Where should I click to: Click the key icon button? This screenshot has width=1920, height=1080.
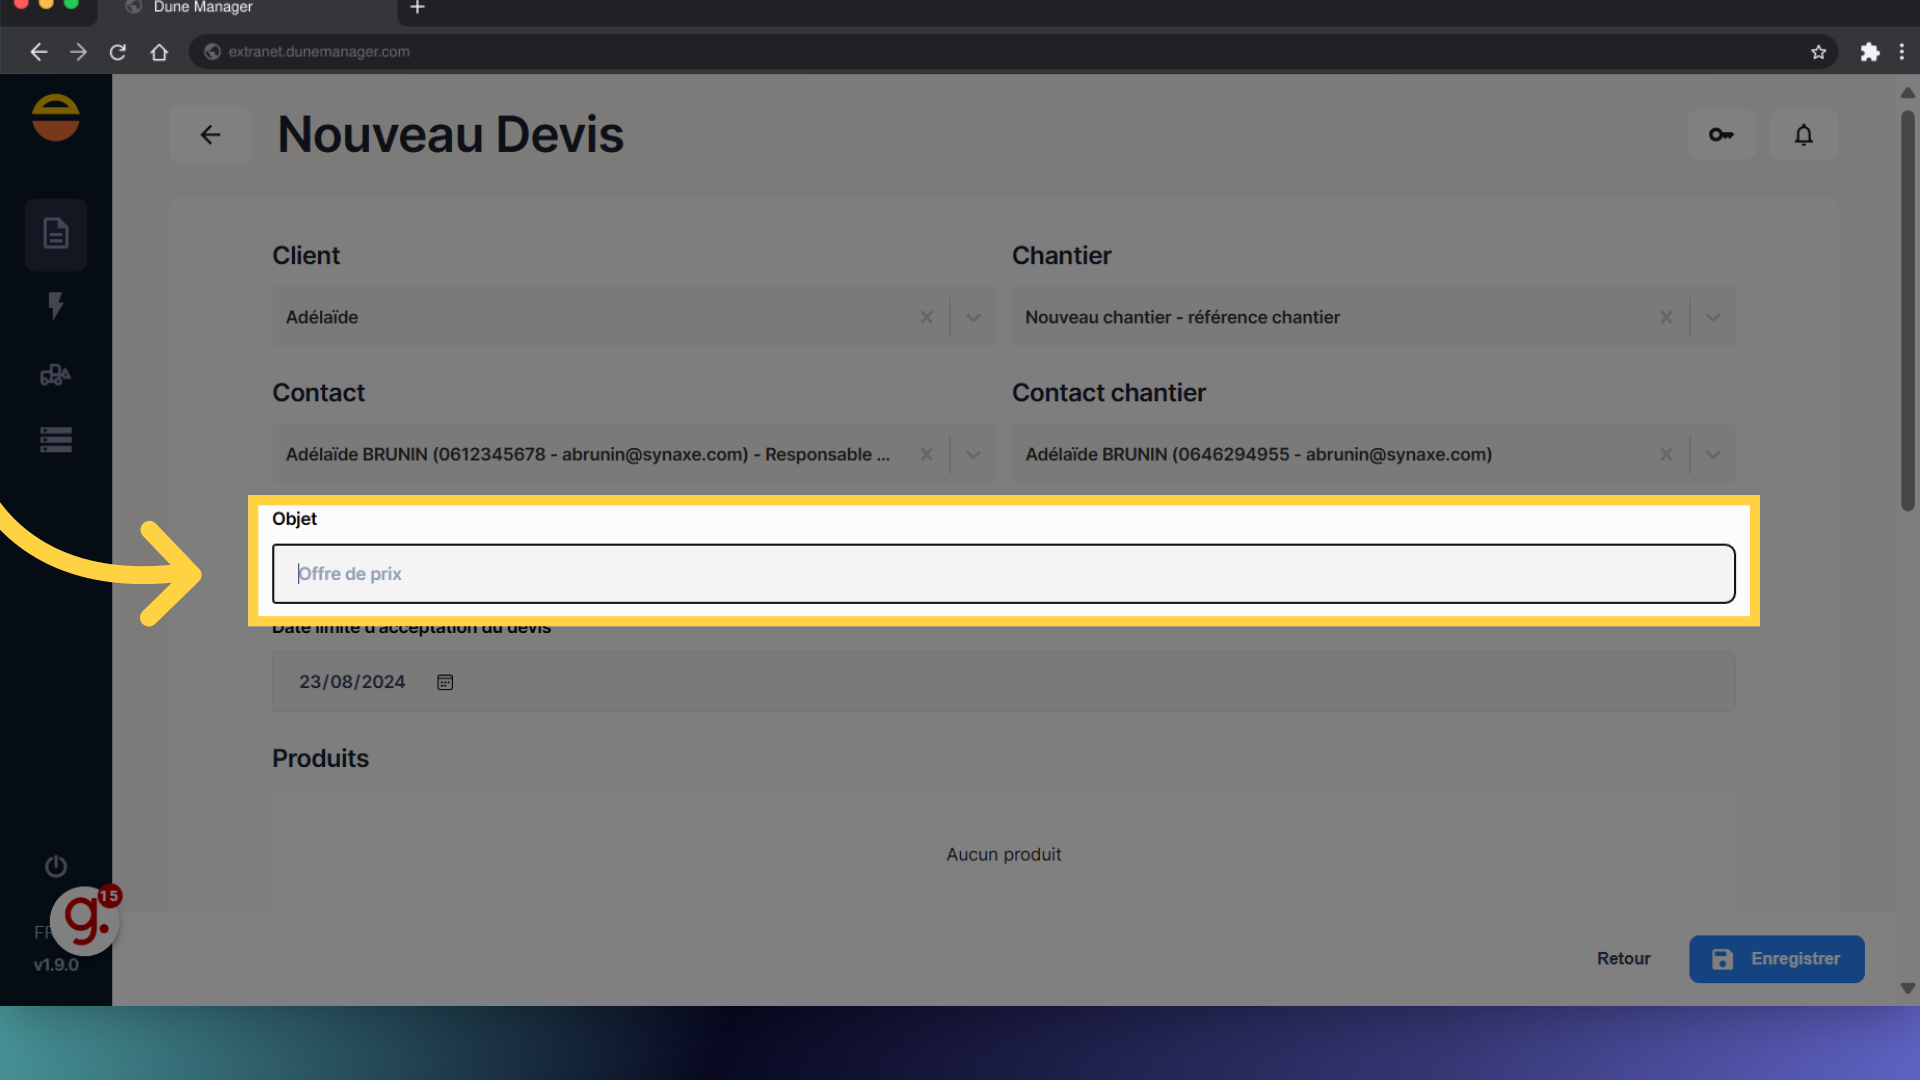point(1721,135)
